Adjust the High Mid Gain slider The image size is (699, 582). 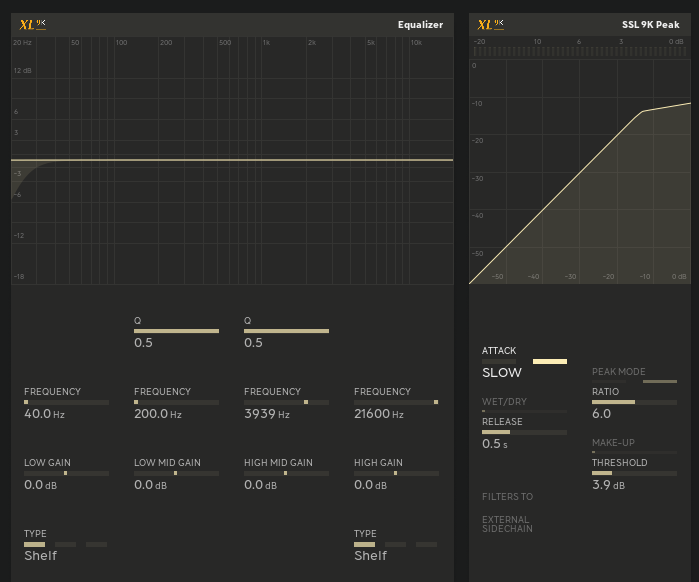click(286, 473)
